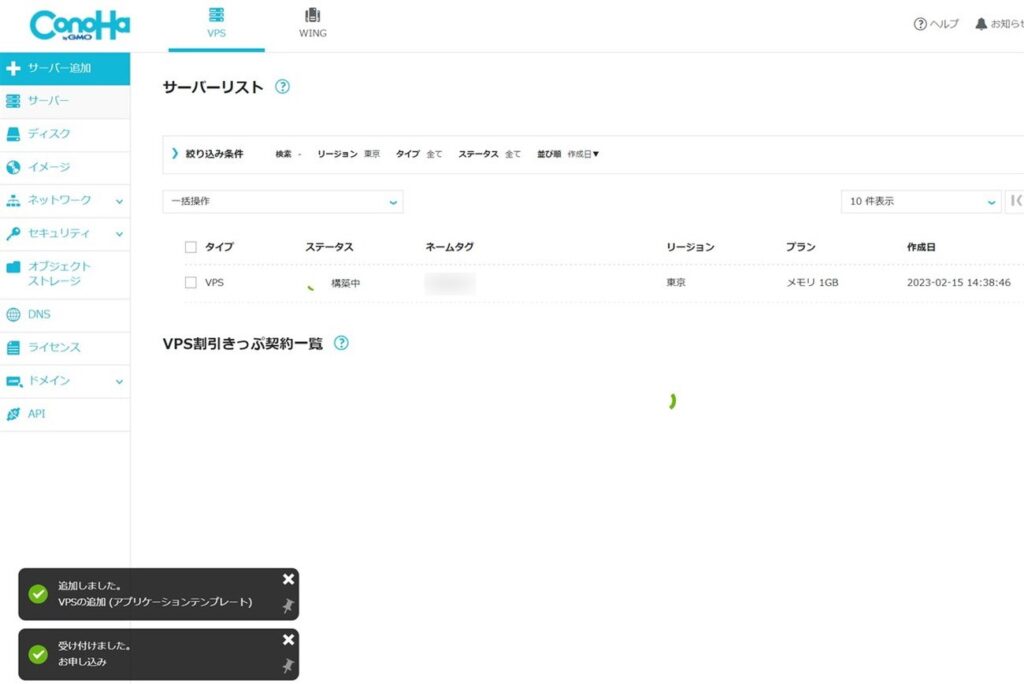
Task: Click the タイプ 全て filter value
Action: [419, 154]
